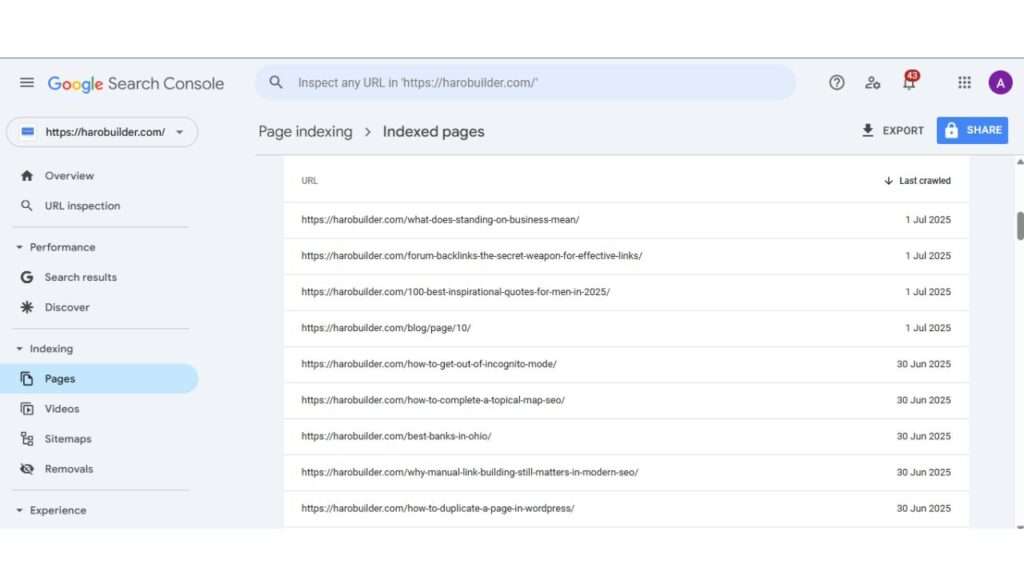Open the navigation hamburger menu
Viewport: 1024px width, 576px height.
tap(27, 83)
